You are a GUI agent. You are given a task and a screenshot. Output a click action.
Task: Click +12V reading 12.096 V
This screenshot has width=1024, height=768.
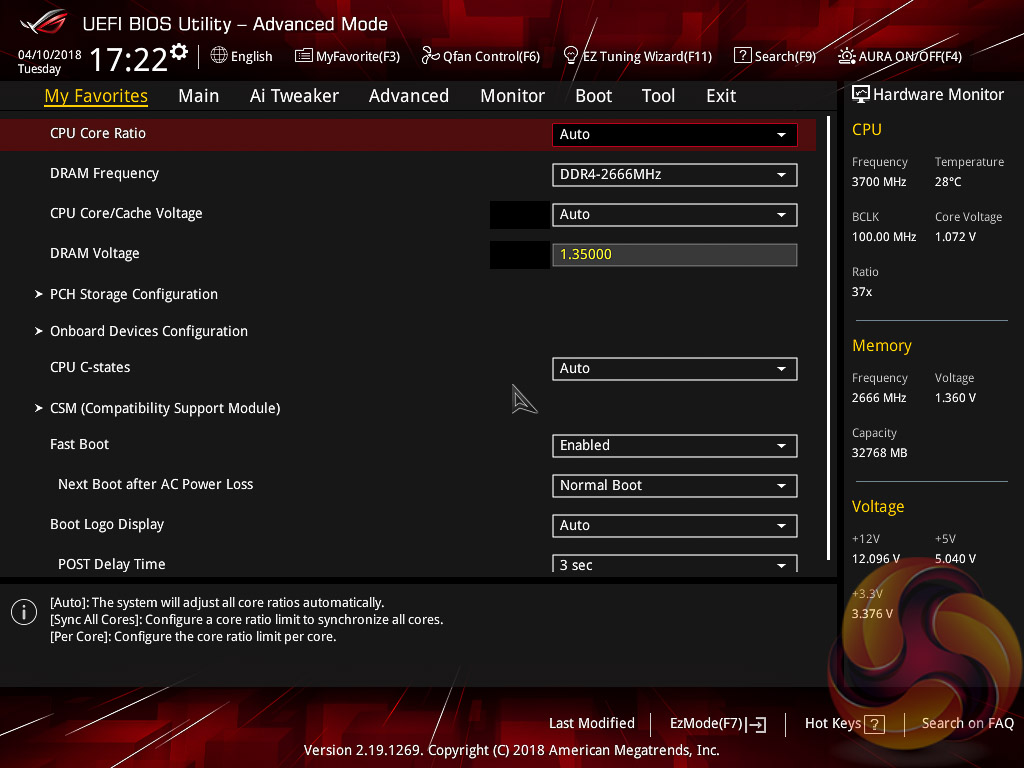(x=876, y=559)
